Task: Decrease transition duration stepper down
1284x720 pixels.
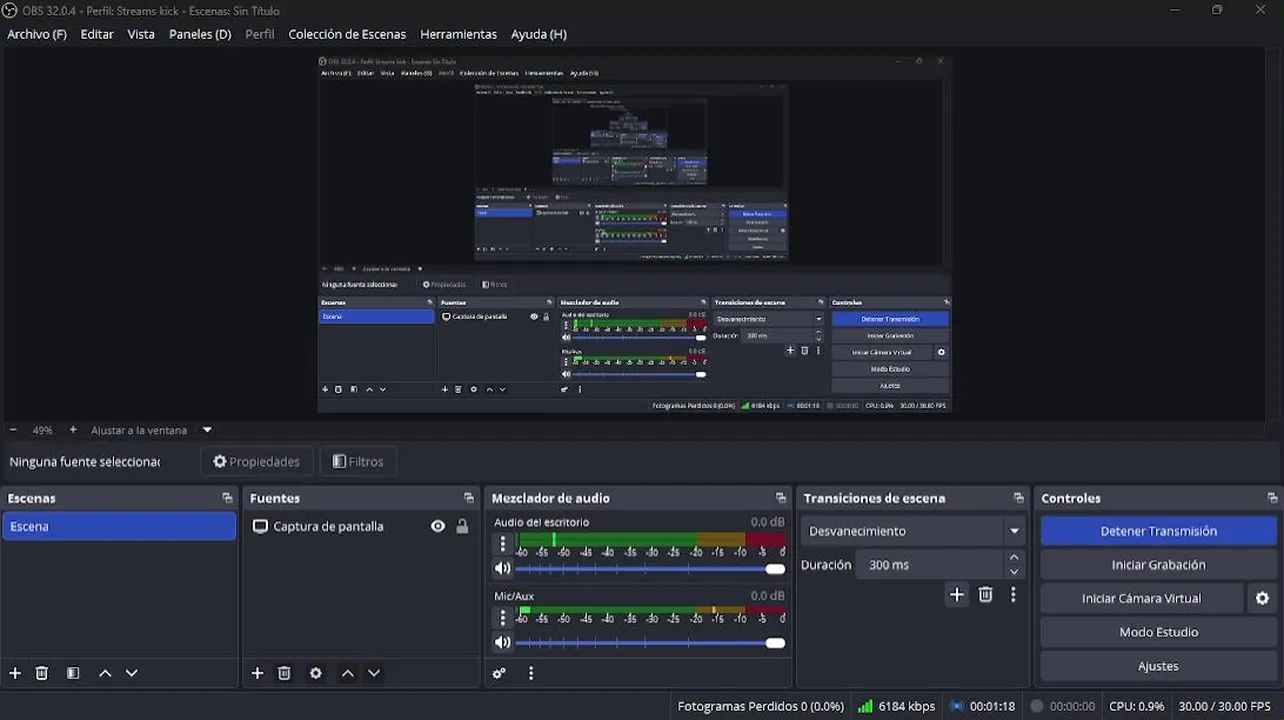Action: tap(1015, 572)
